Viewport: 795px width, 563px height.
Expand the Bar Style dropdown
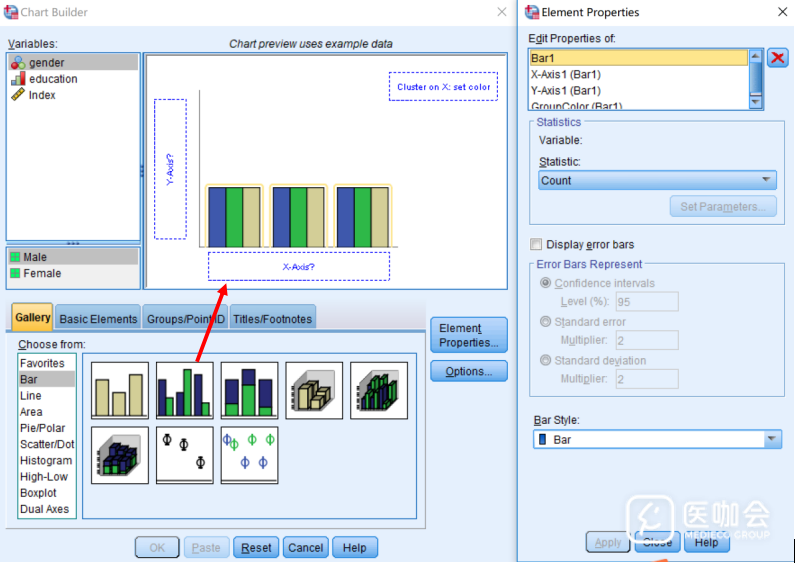pyautogui.click(x=657, y=439)
